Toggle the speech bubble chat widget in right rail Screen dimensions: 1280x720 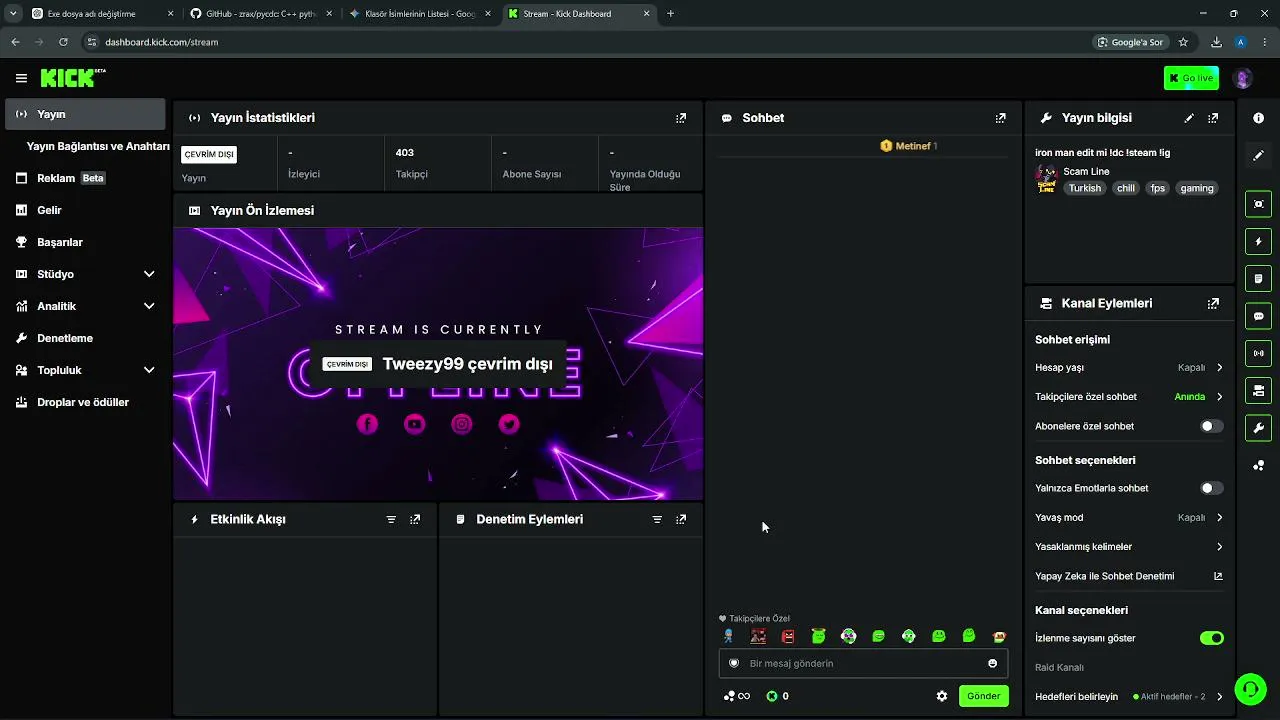pos(1258,316)
